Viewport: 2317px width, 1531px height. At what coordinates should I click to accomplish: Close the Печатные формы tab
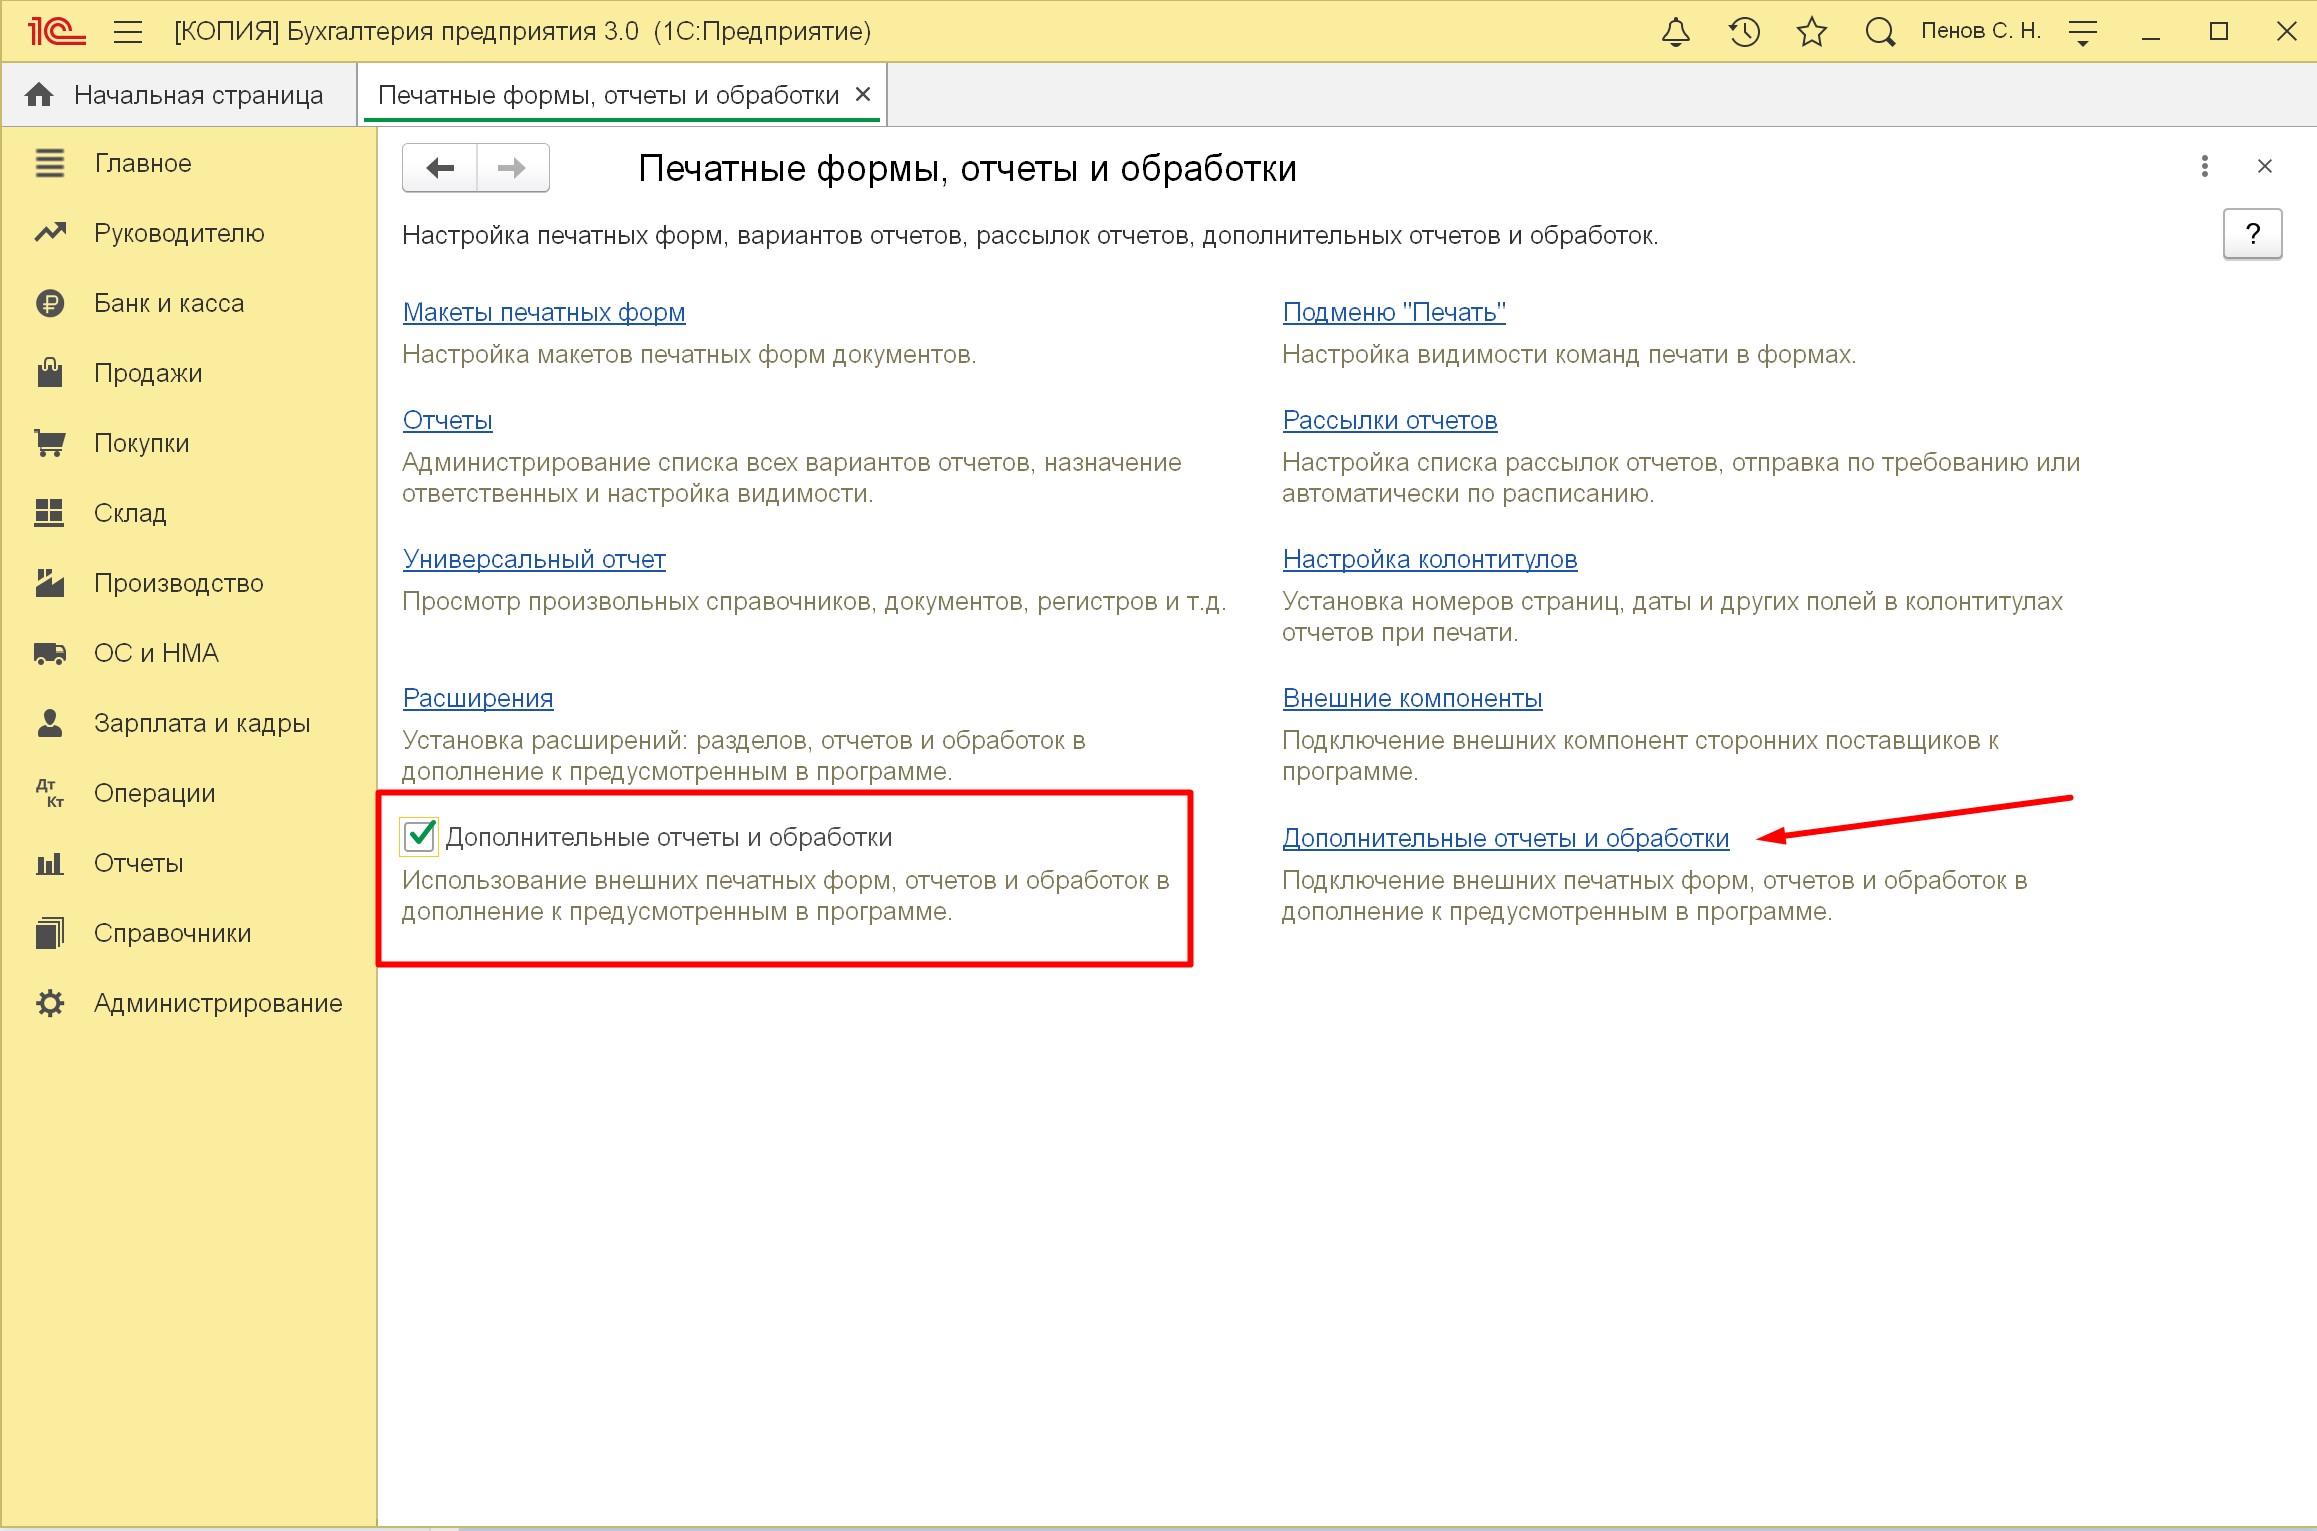click(x=863, y=94)
